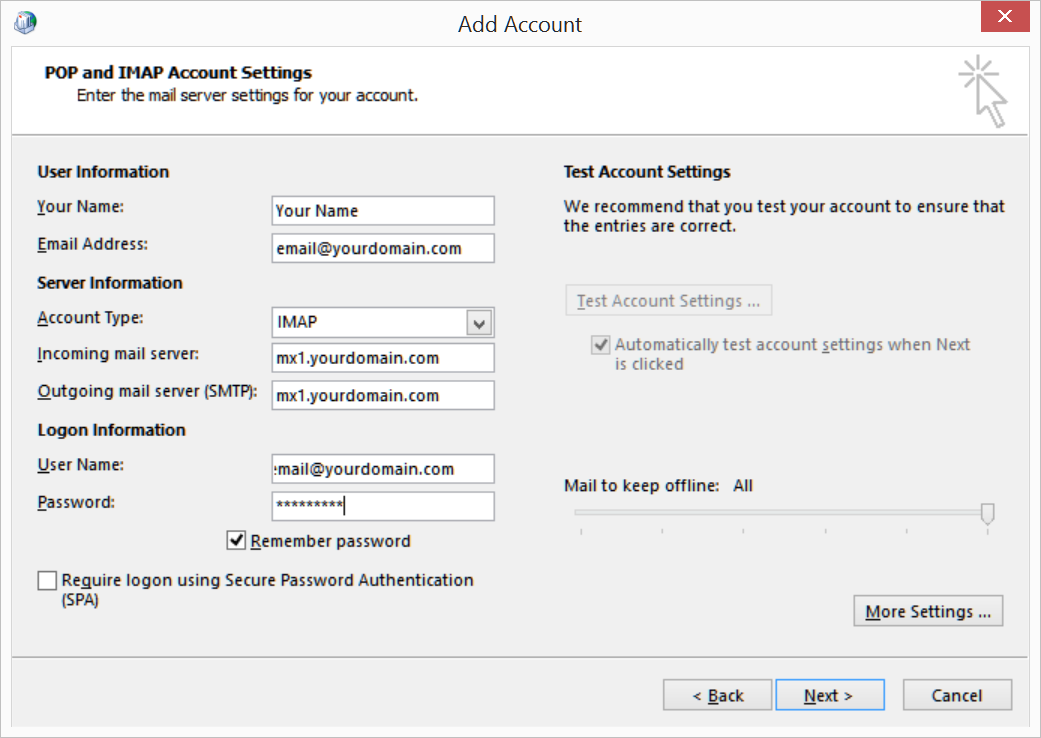This screenshot has height=738, width=1041.
Task: Select the Incoming mail server field
Action: [x=383, y=358]
